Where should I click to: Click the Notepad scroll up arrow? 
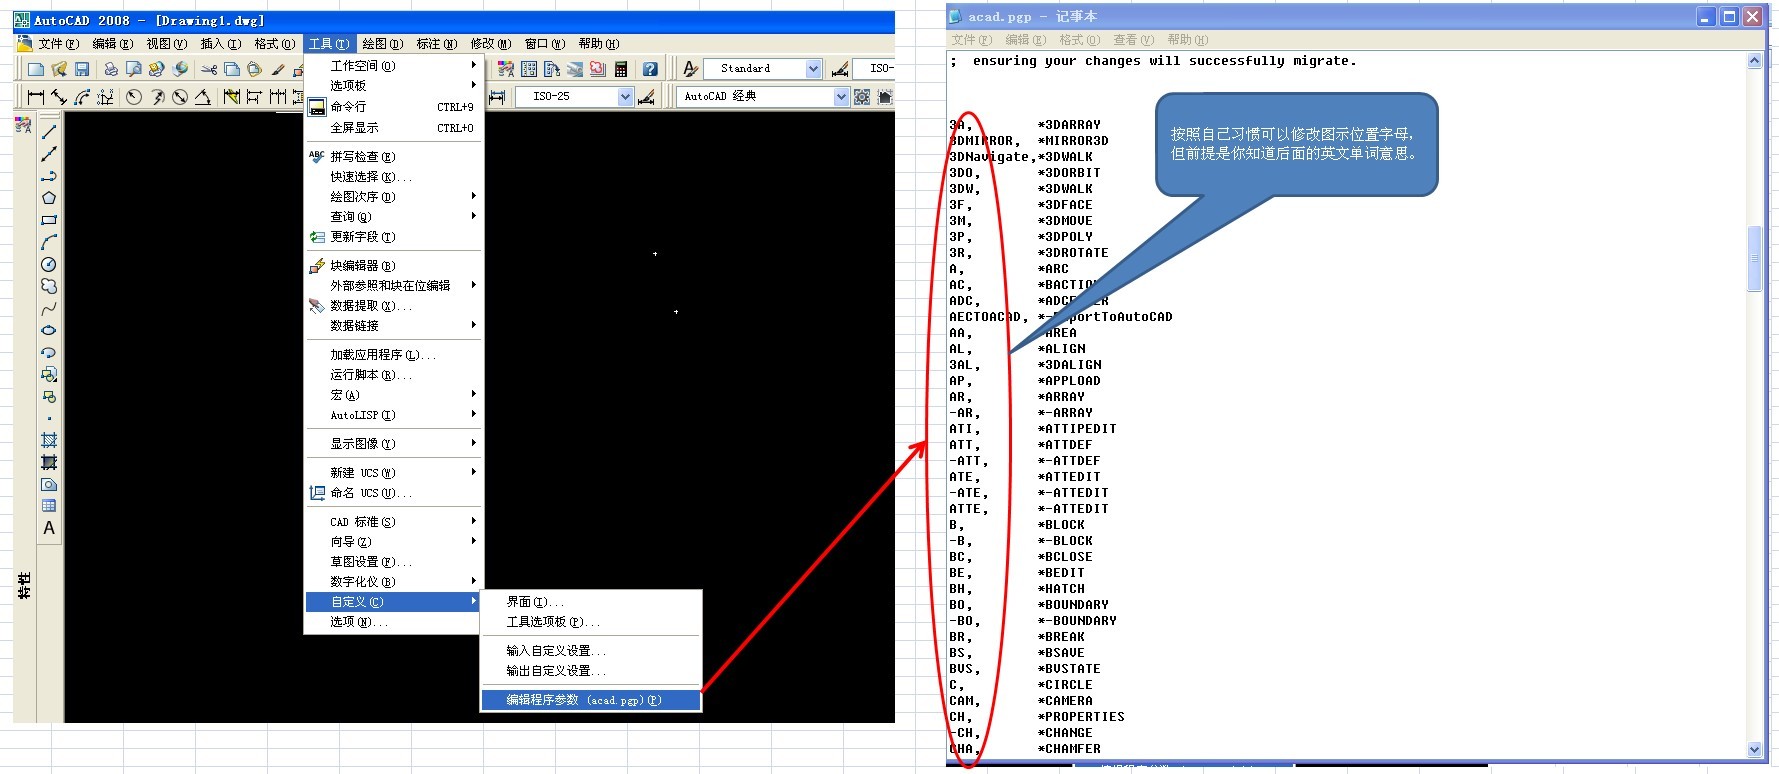click(1754, 61)
